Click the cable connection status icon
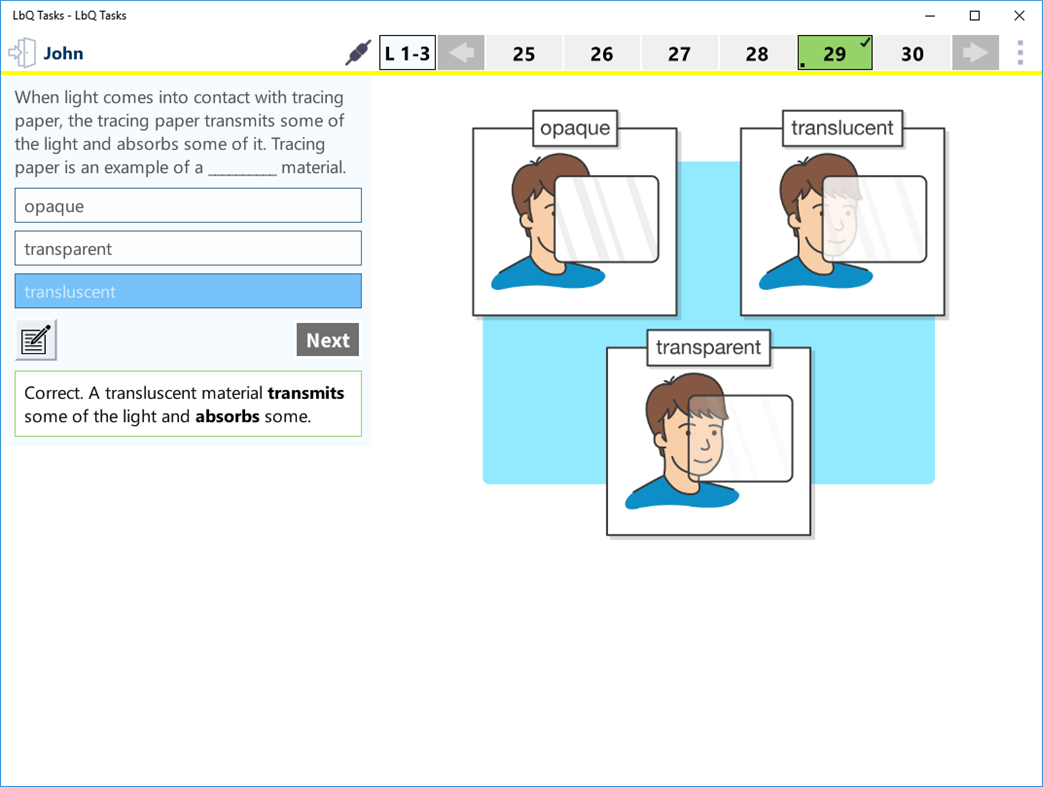This screenshot has height=787, width=1043. click(355, 52)
